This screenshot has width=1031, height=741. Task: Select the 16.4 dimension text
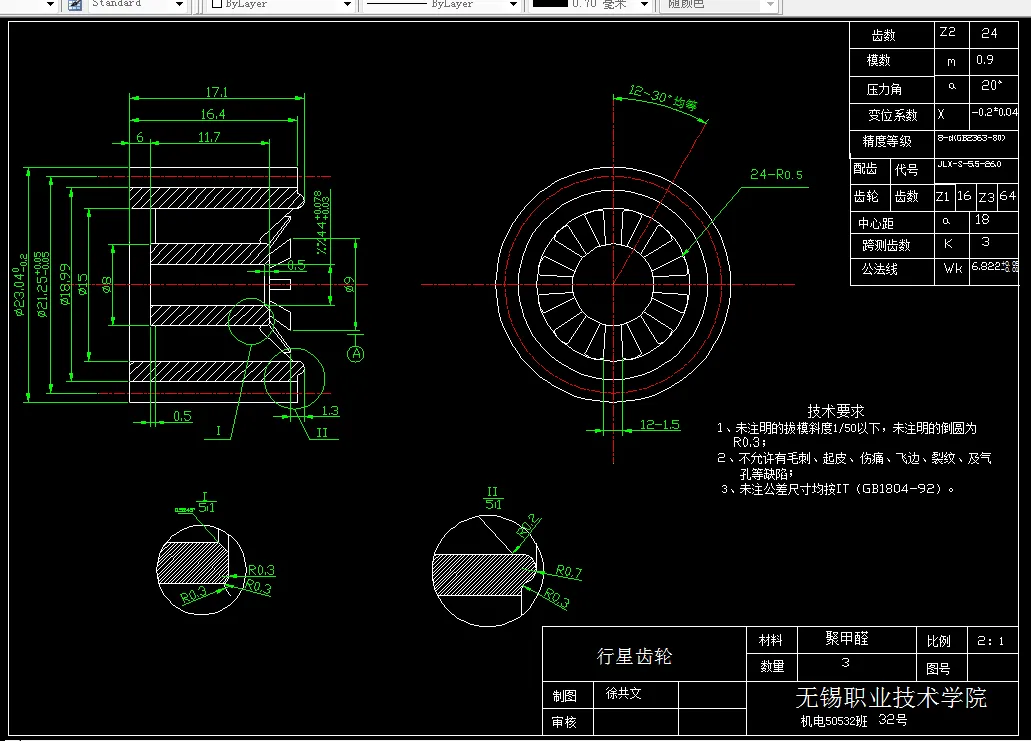pyautogui.click(x=213, y=114)
